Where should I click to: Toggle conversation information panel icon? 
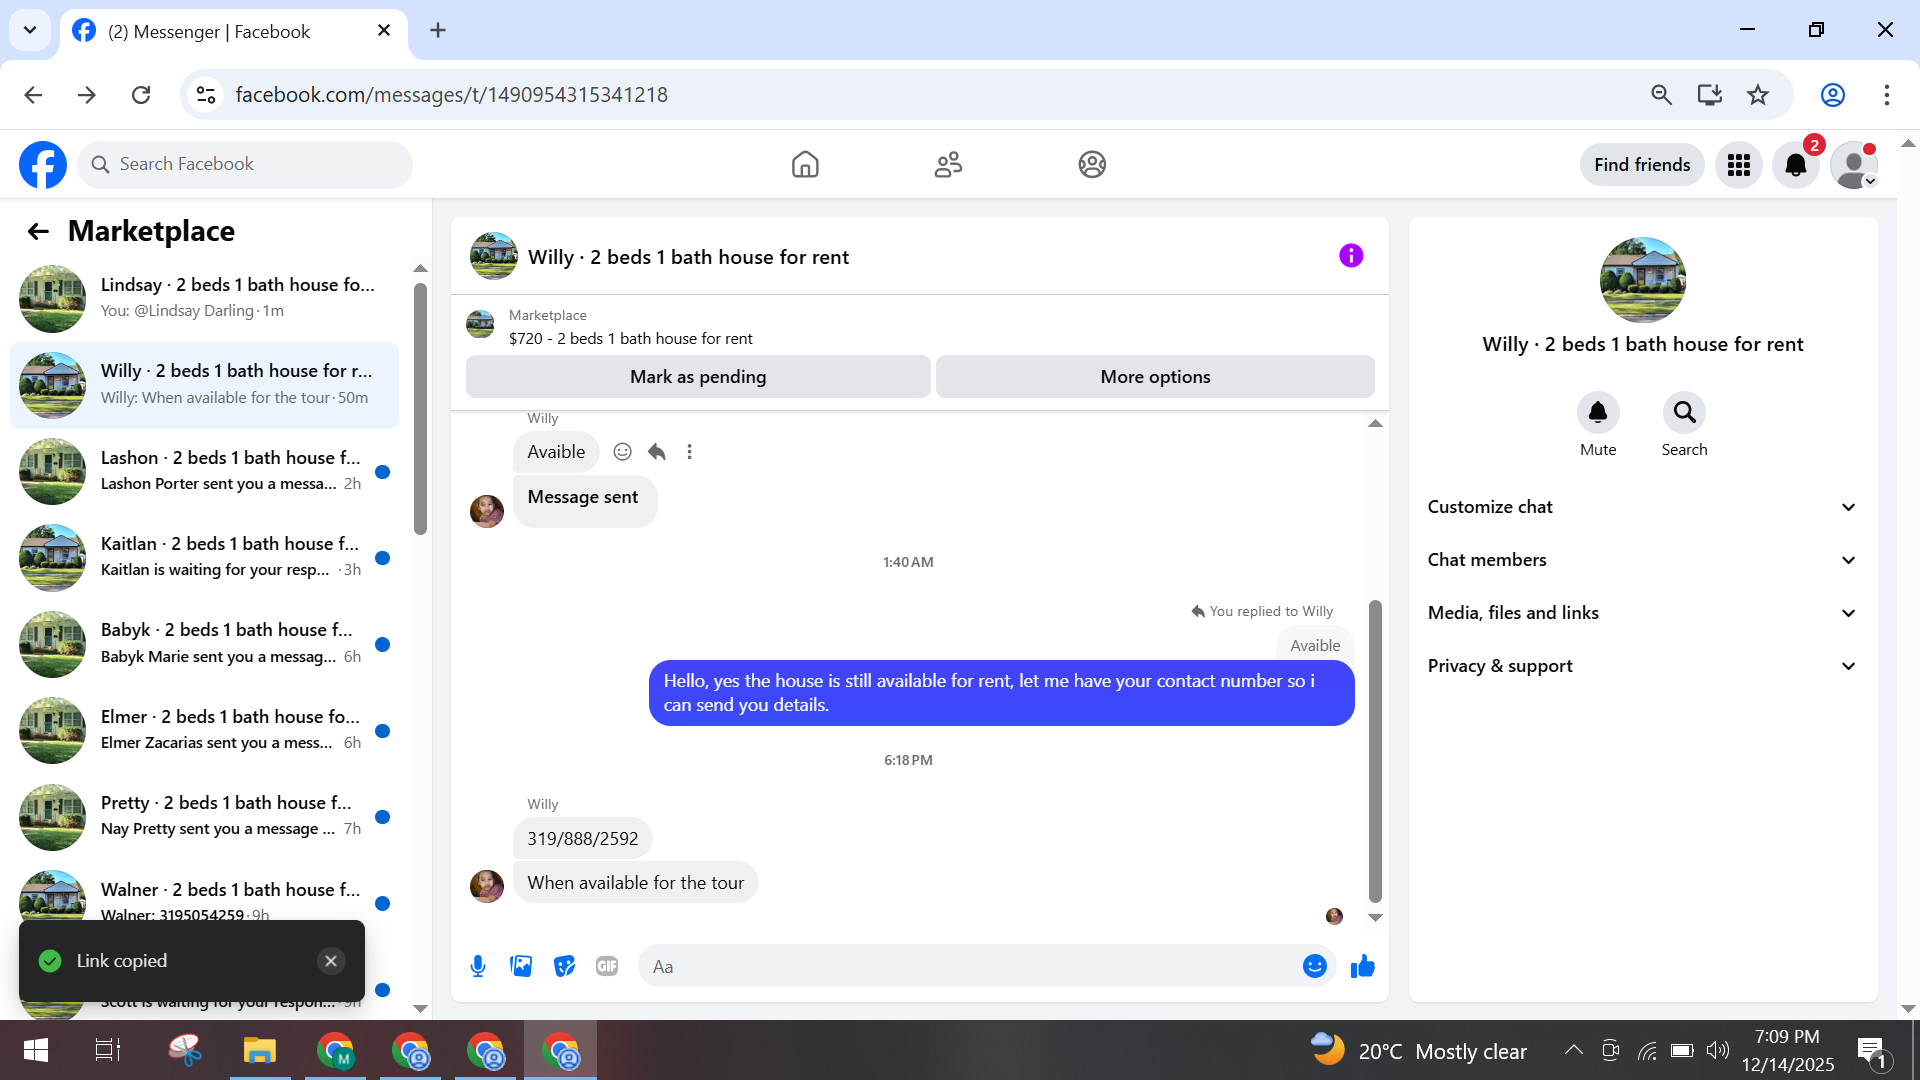pyautogui.click(x=1350, y=256)
